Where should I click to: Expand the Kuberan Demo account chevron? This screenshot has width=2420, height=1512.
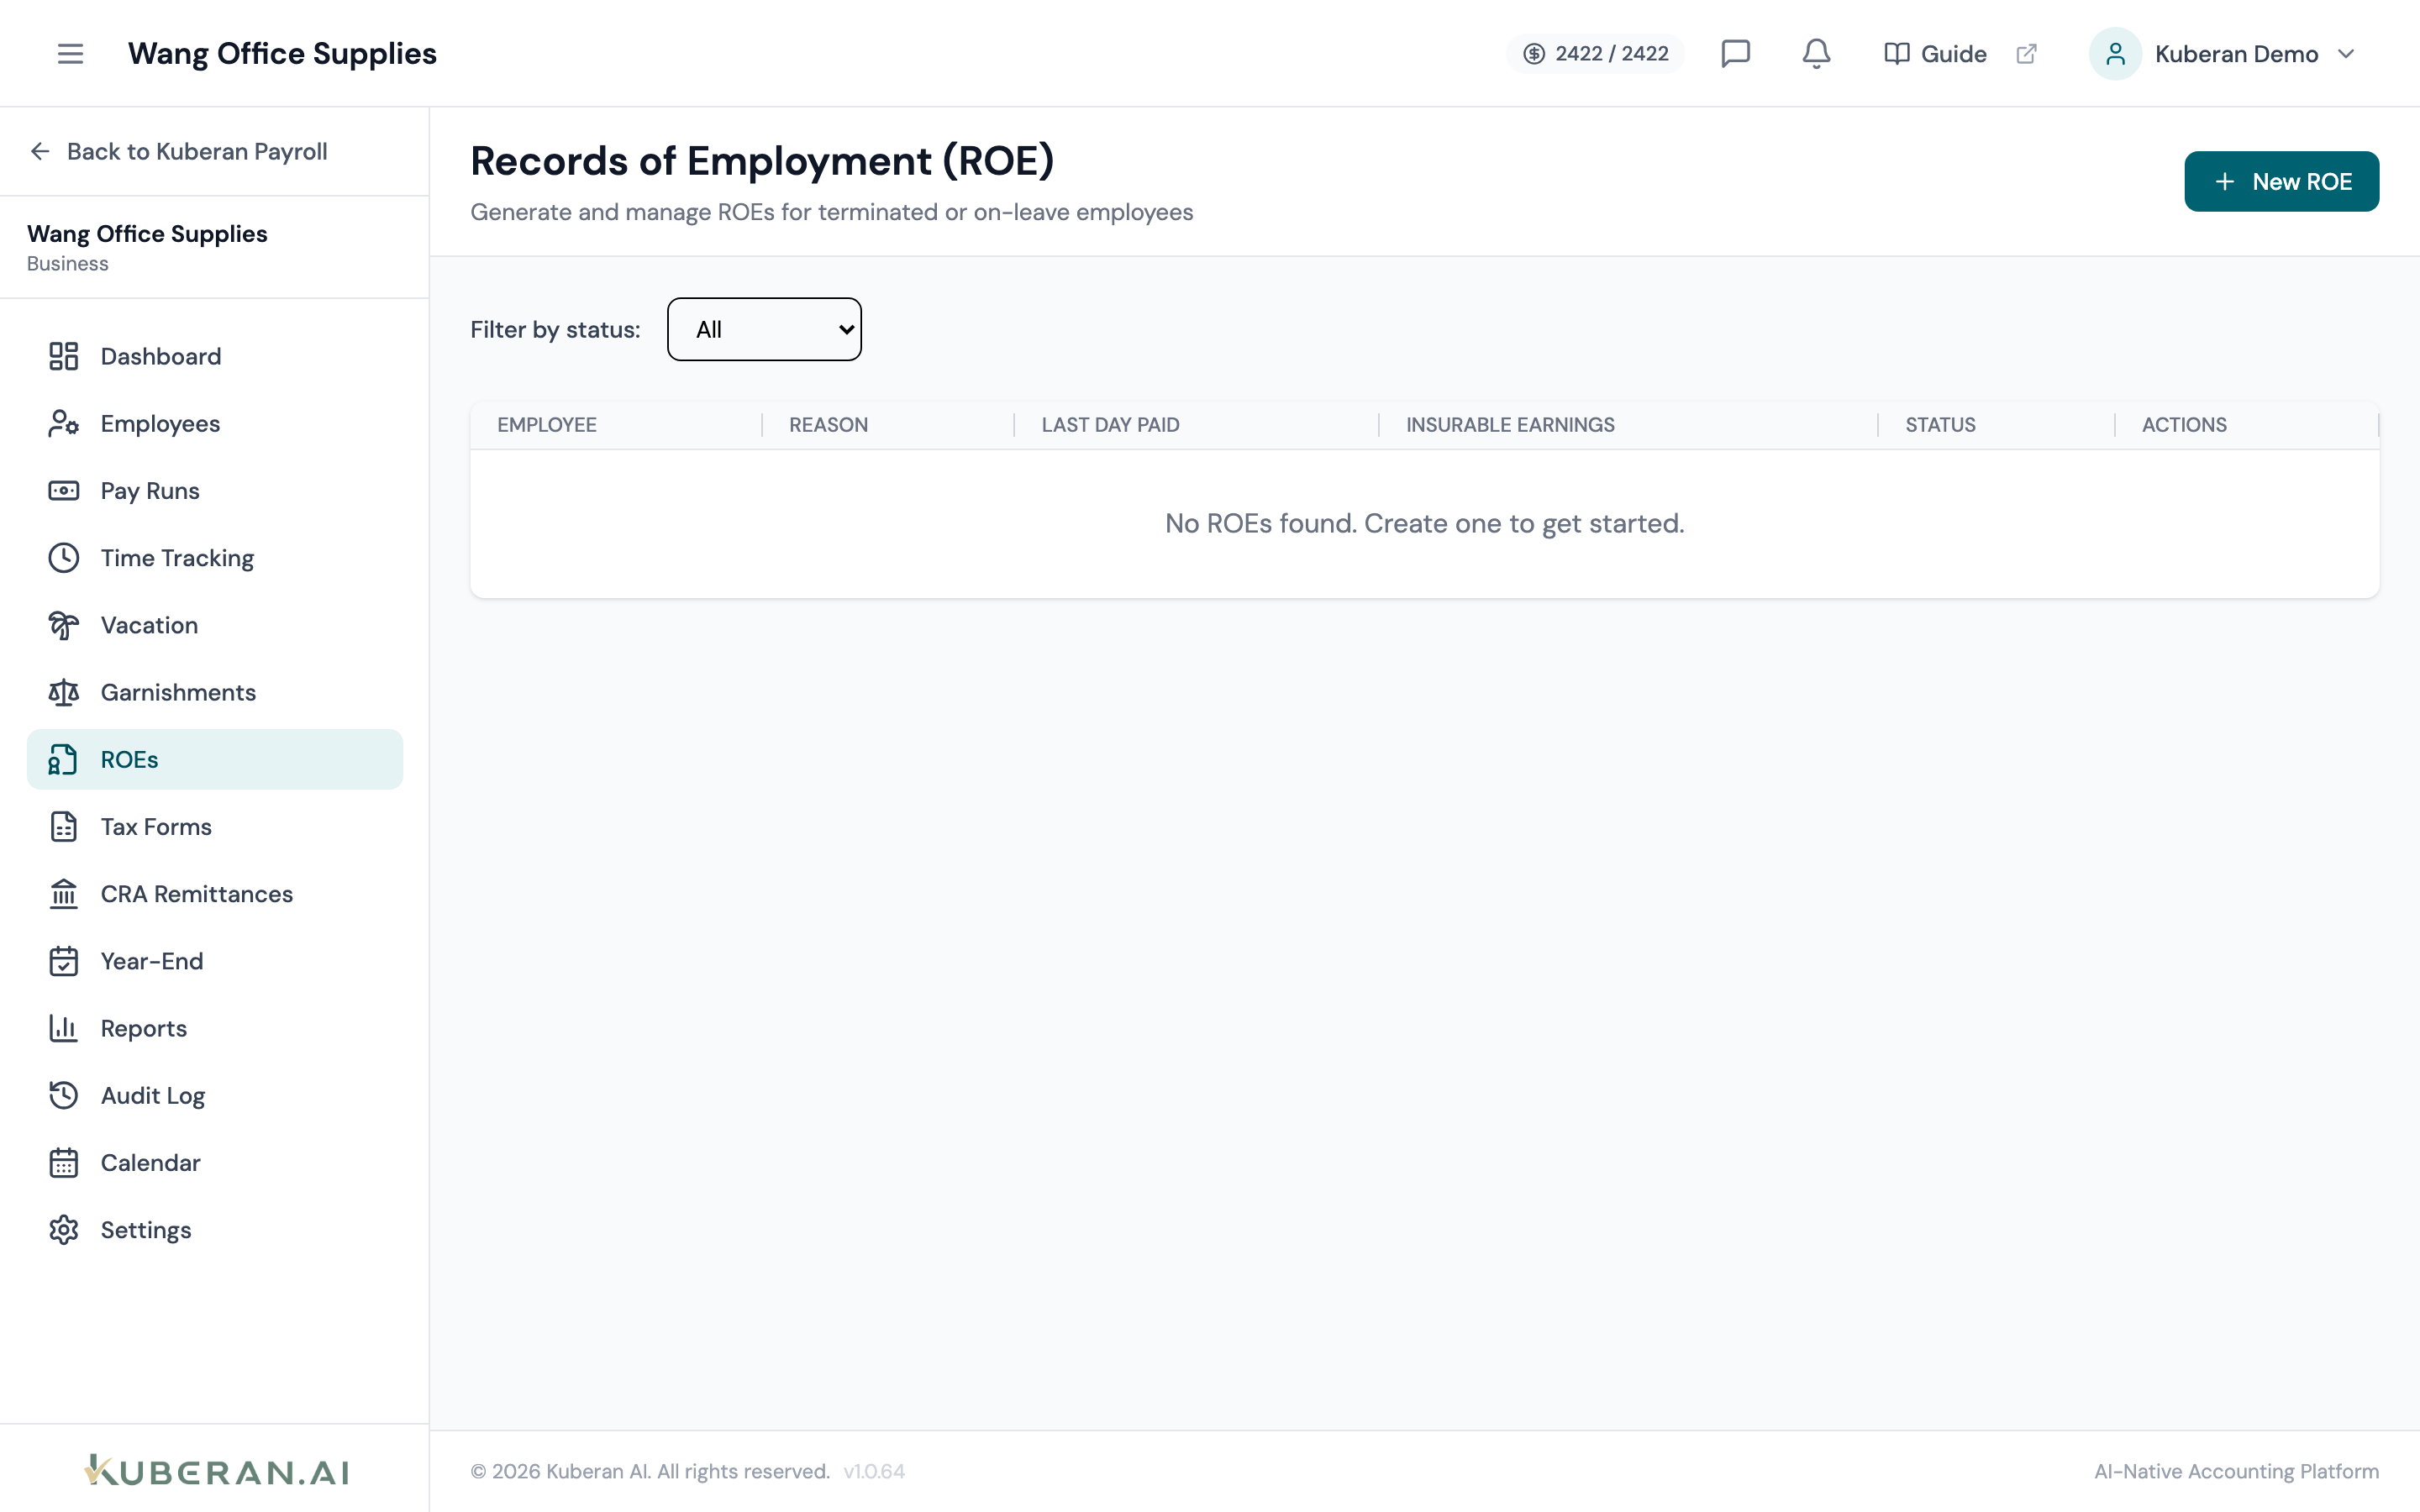(2346, 53)
